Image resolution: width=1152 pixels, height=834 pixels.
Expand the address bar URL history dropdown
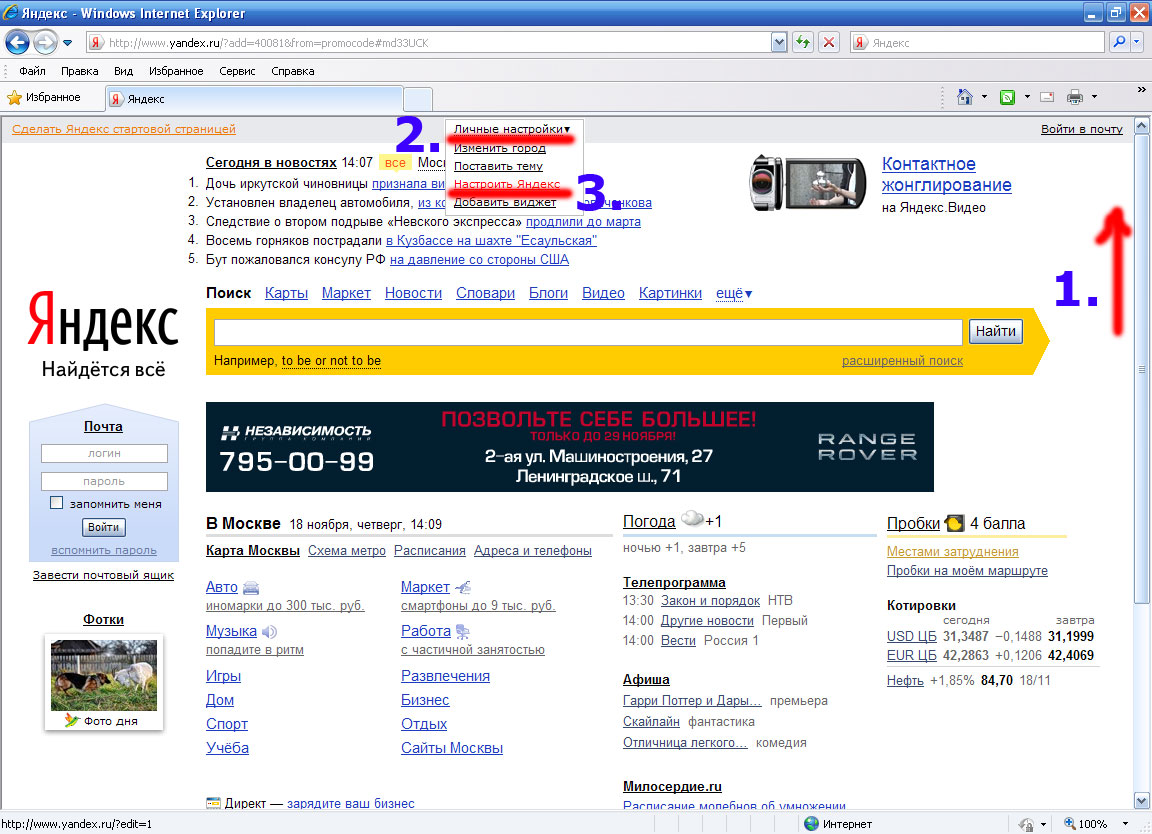[779, 43]
